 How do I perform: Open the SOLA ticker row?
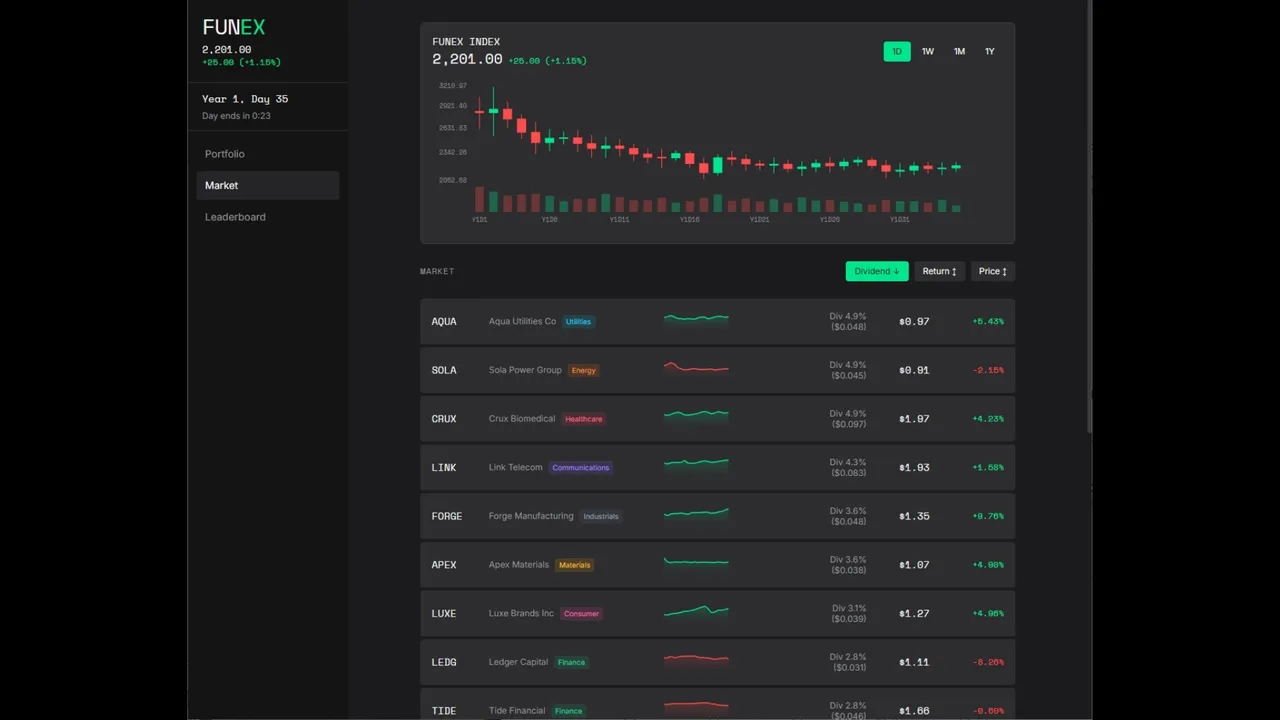(717, 370)
